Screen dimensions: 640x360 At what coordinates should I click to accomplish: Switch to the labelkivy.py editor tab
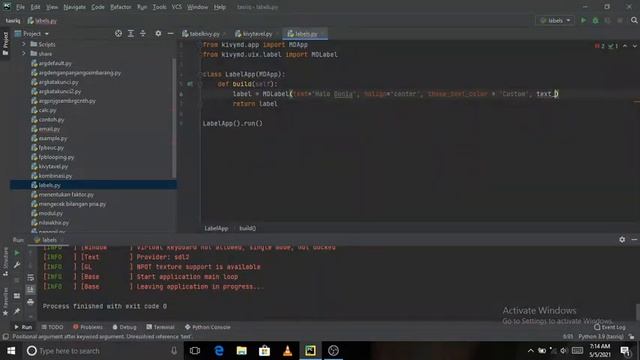pos(201,33)
